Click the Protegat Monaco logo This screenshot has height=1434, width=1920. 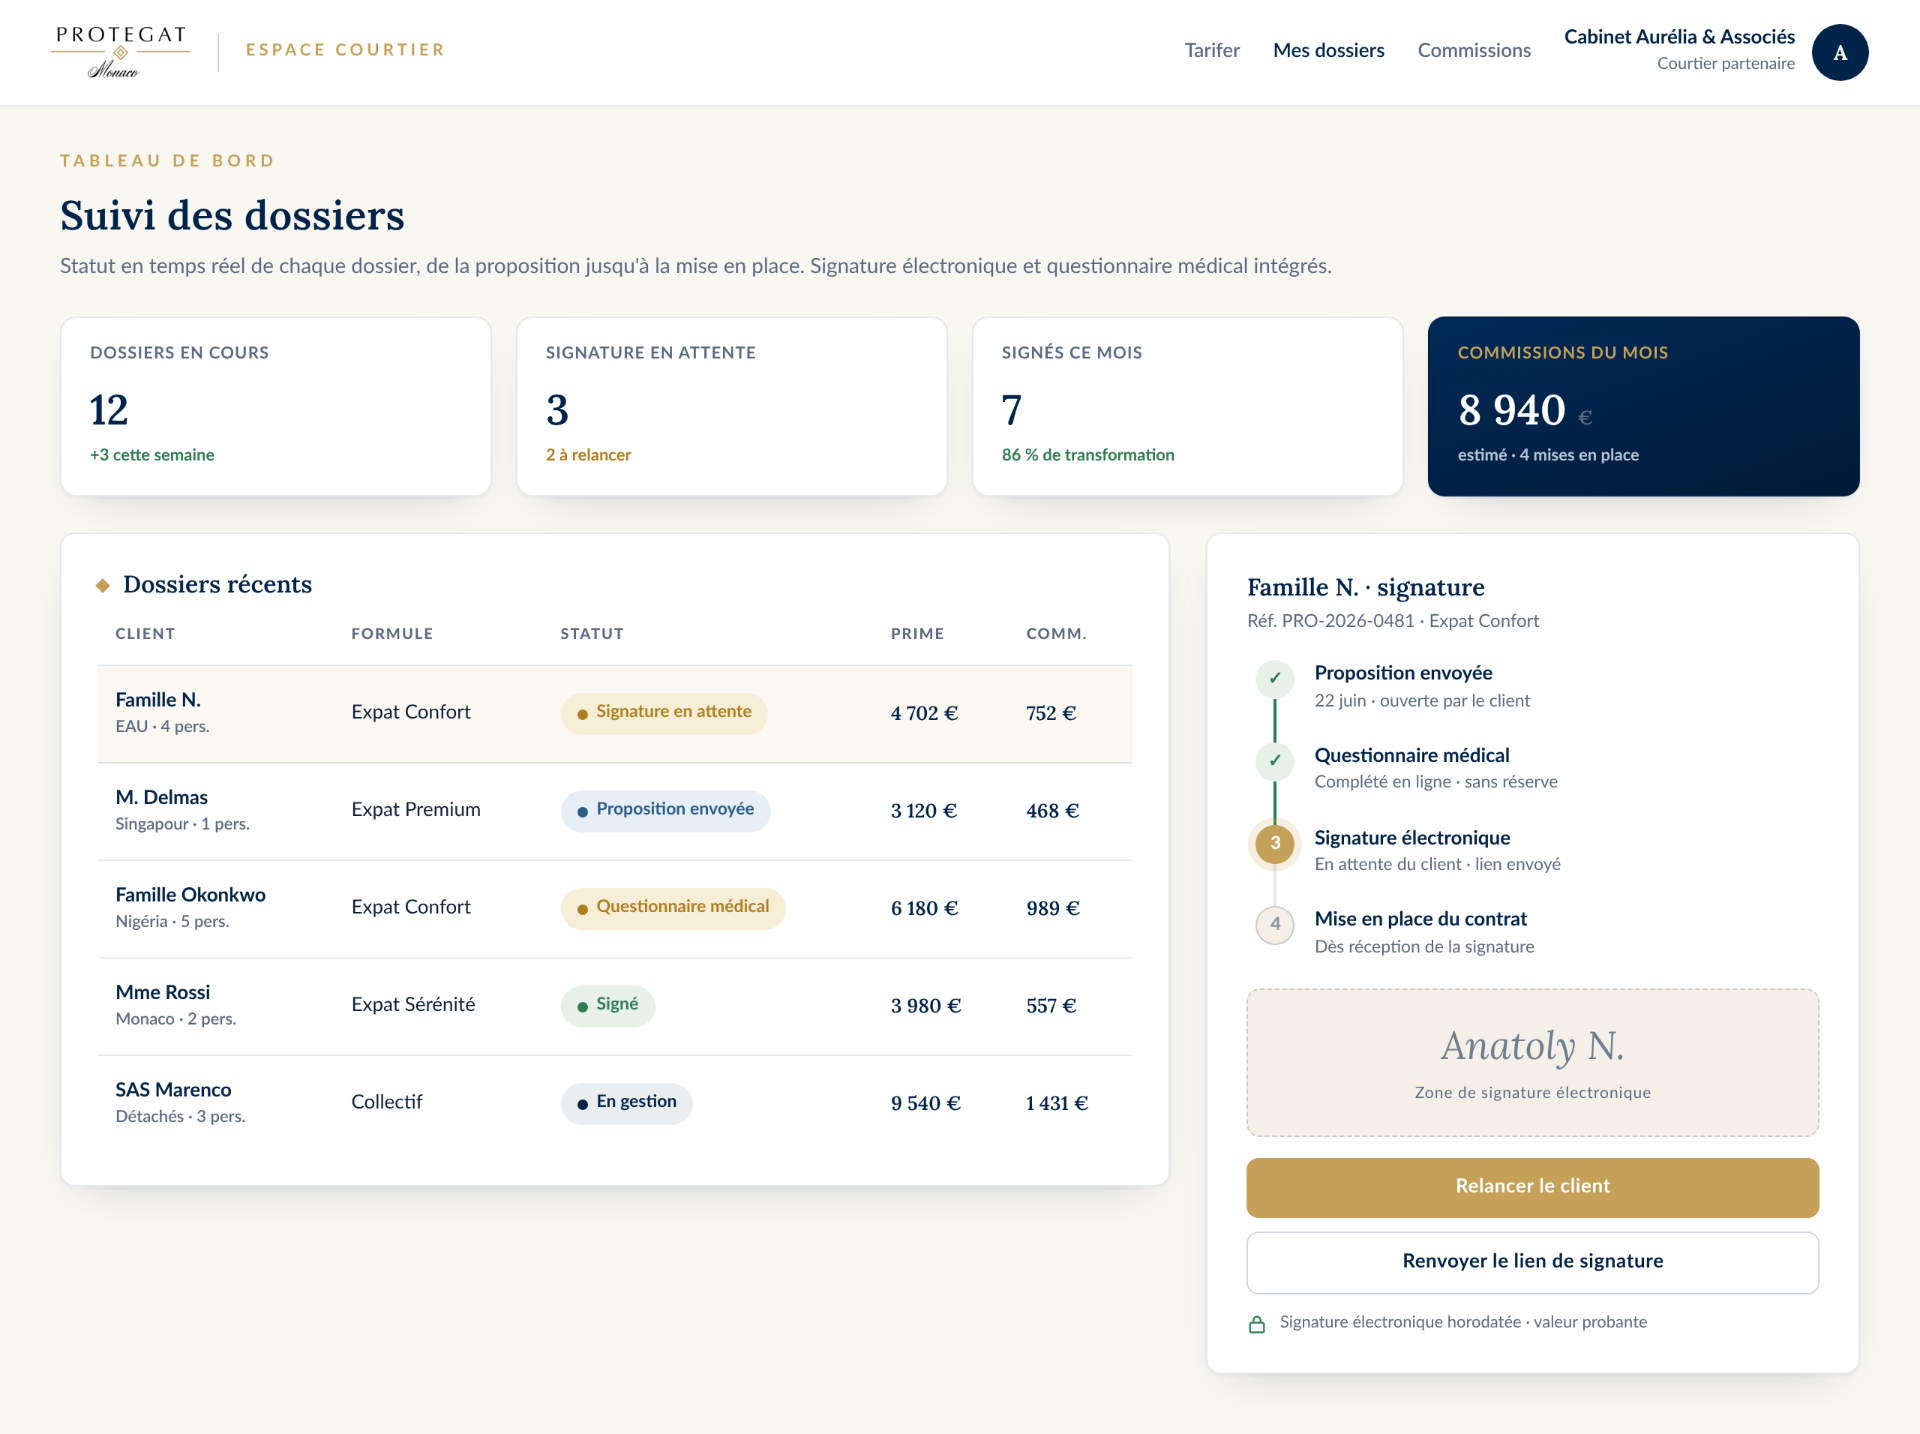tap(121, 52)
